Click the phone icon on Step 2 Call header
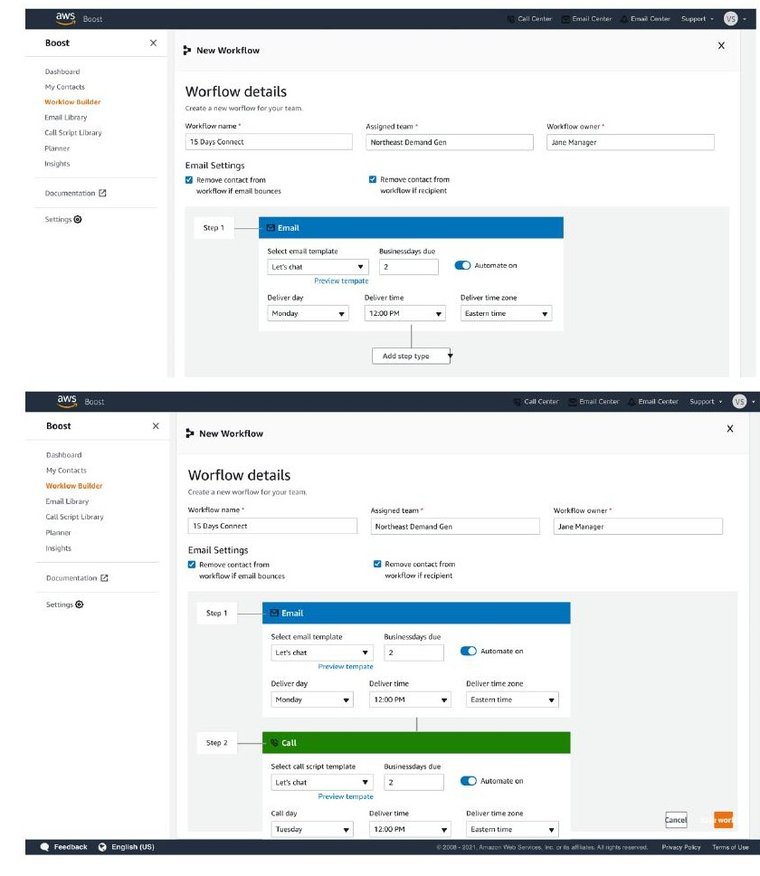This screenshot has height=876, width=760. click(274, 742)
